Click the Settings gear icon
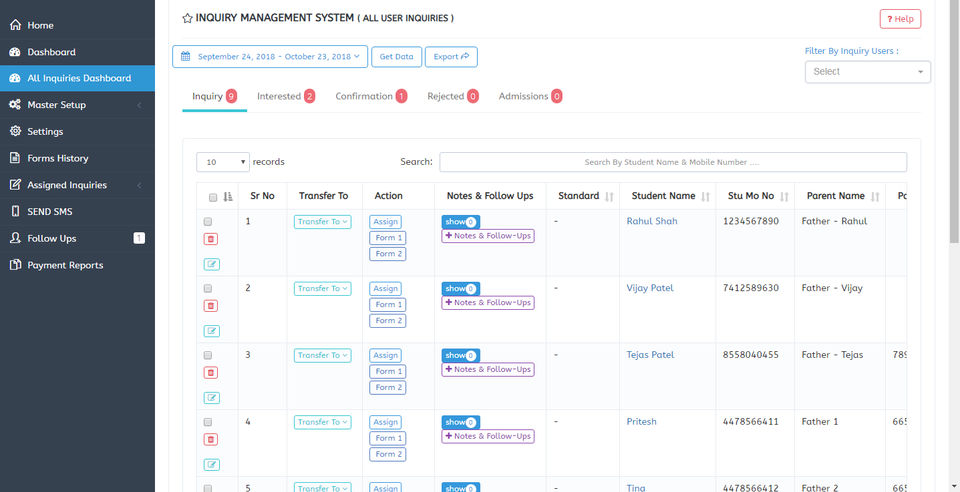The height and width of the screenshot is (492, 960). (x=15, y=132)
